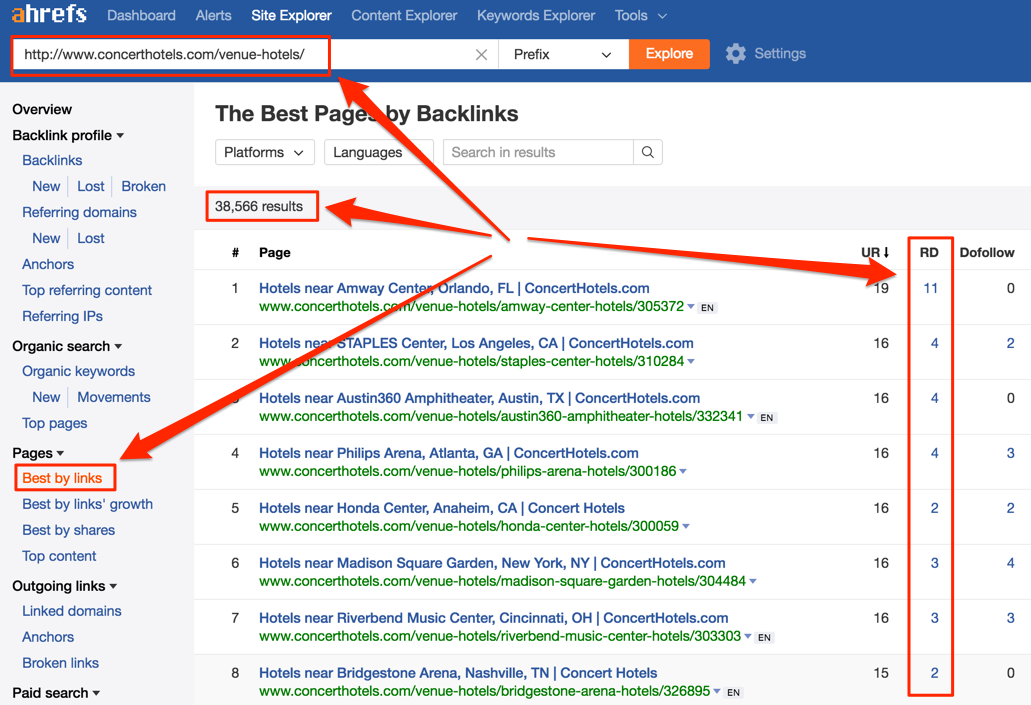Click the EN language badge for Amway Center
The width and height of the screenshot is (1031, 705).
(707, 308)
